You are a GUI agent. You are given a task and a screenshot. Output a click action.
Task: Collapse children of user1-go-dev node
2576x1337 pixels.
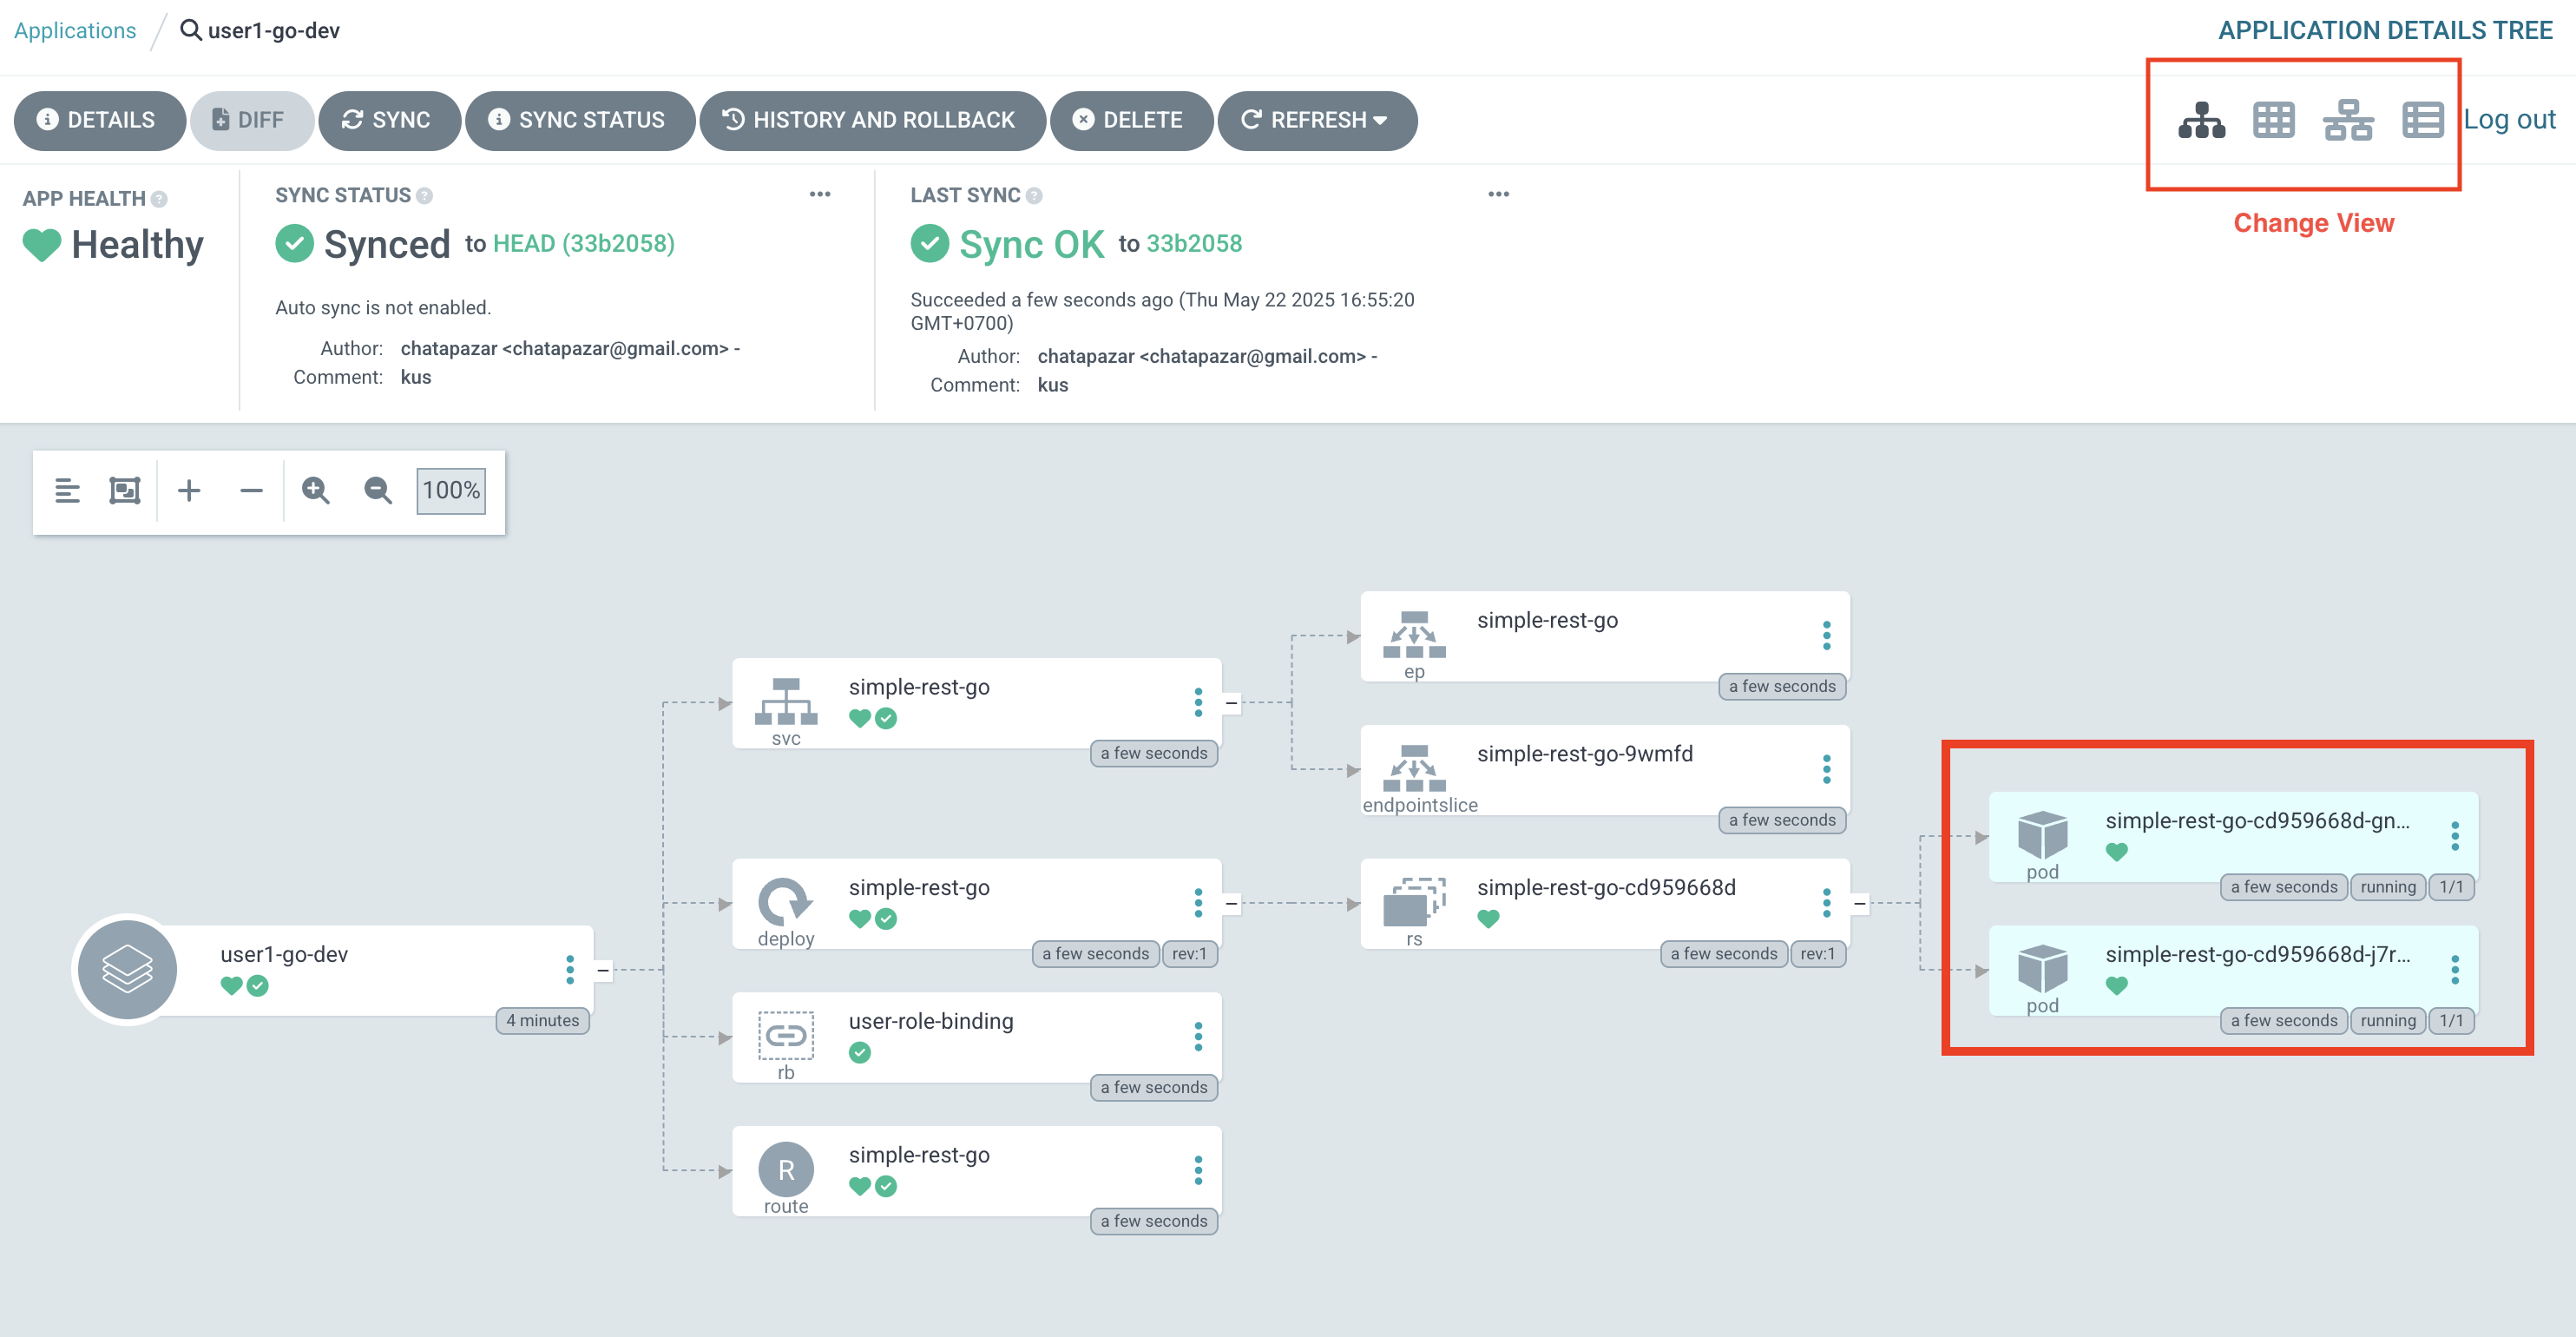click(x=603, y=970)
